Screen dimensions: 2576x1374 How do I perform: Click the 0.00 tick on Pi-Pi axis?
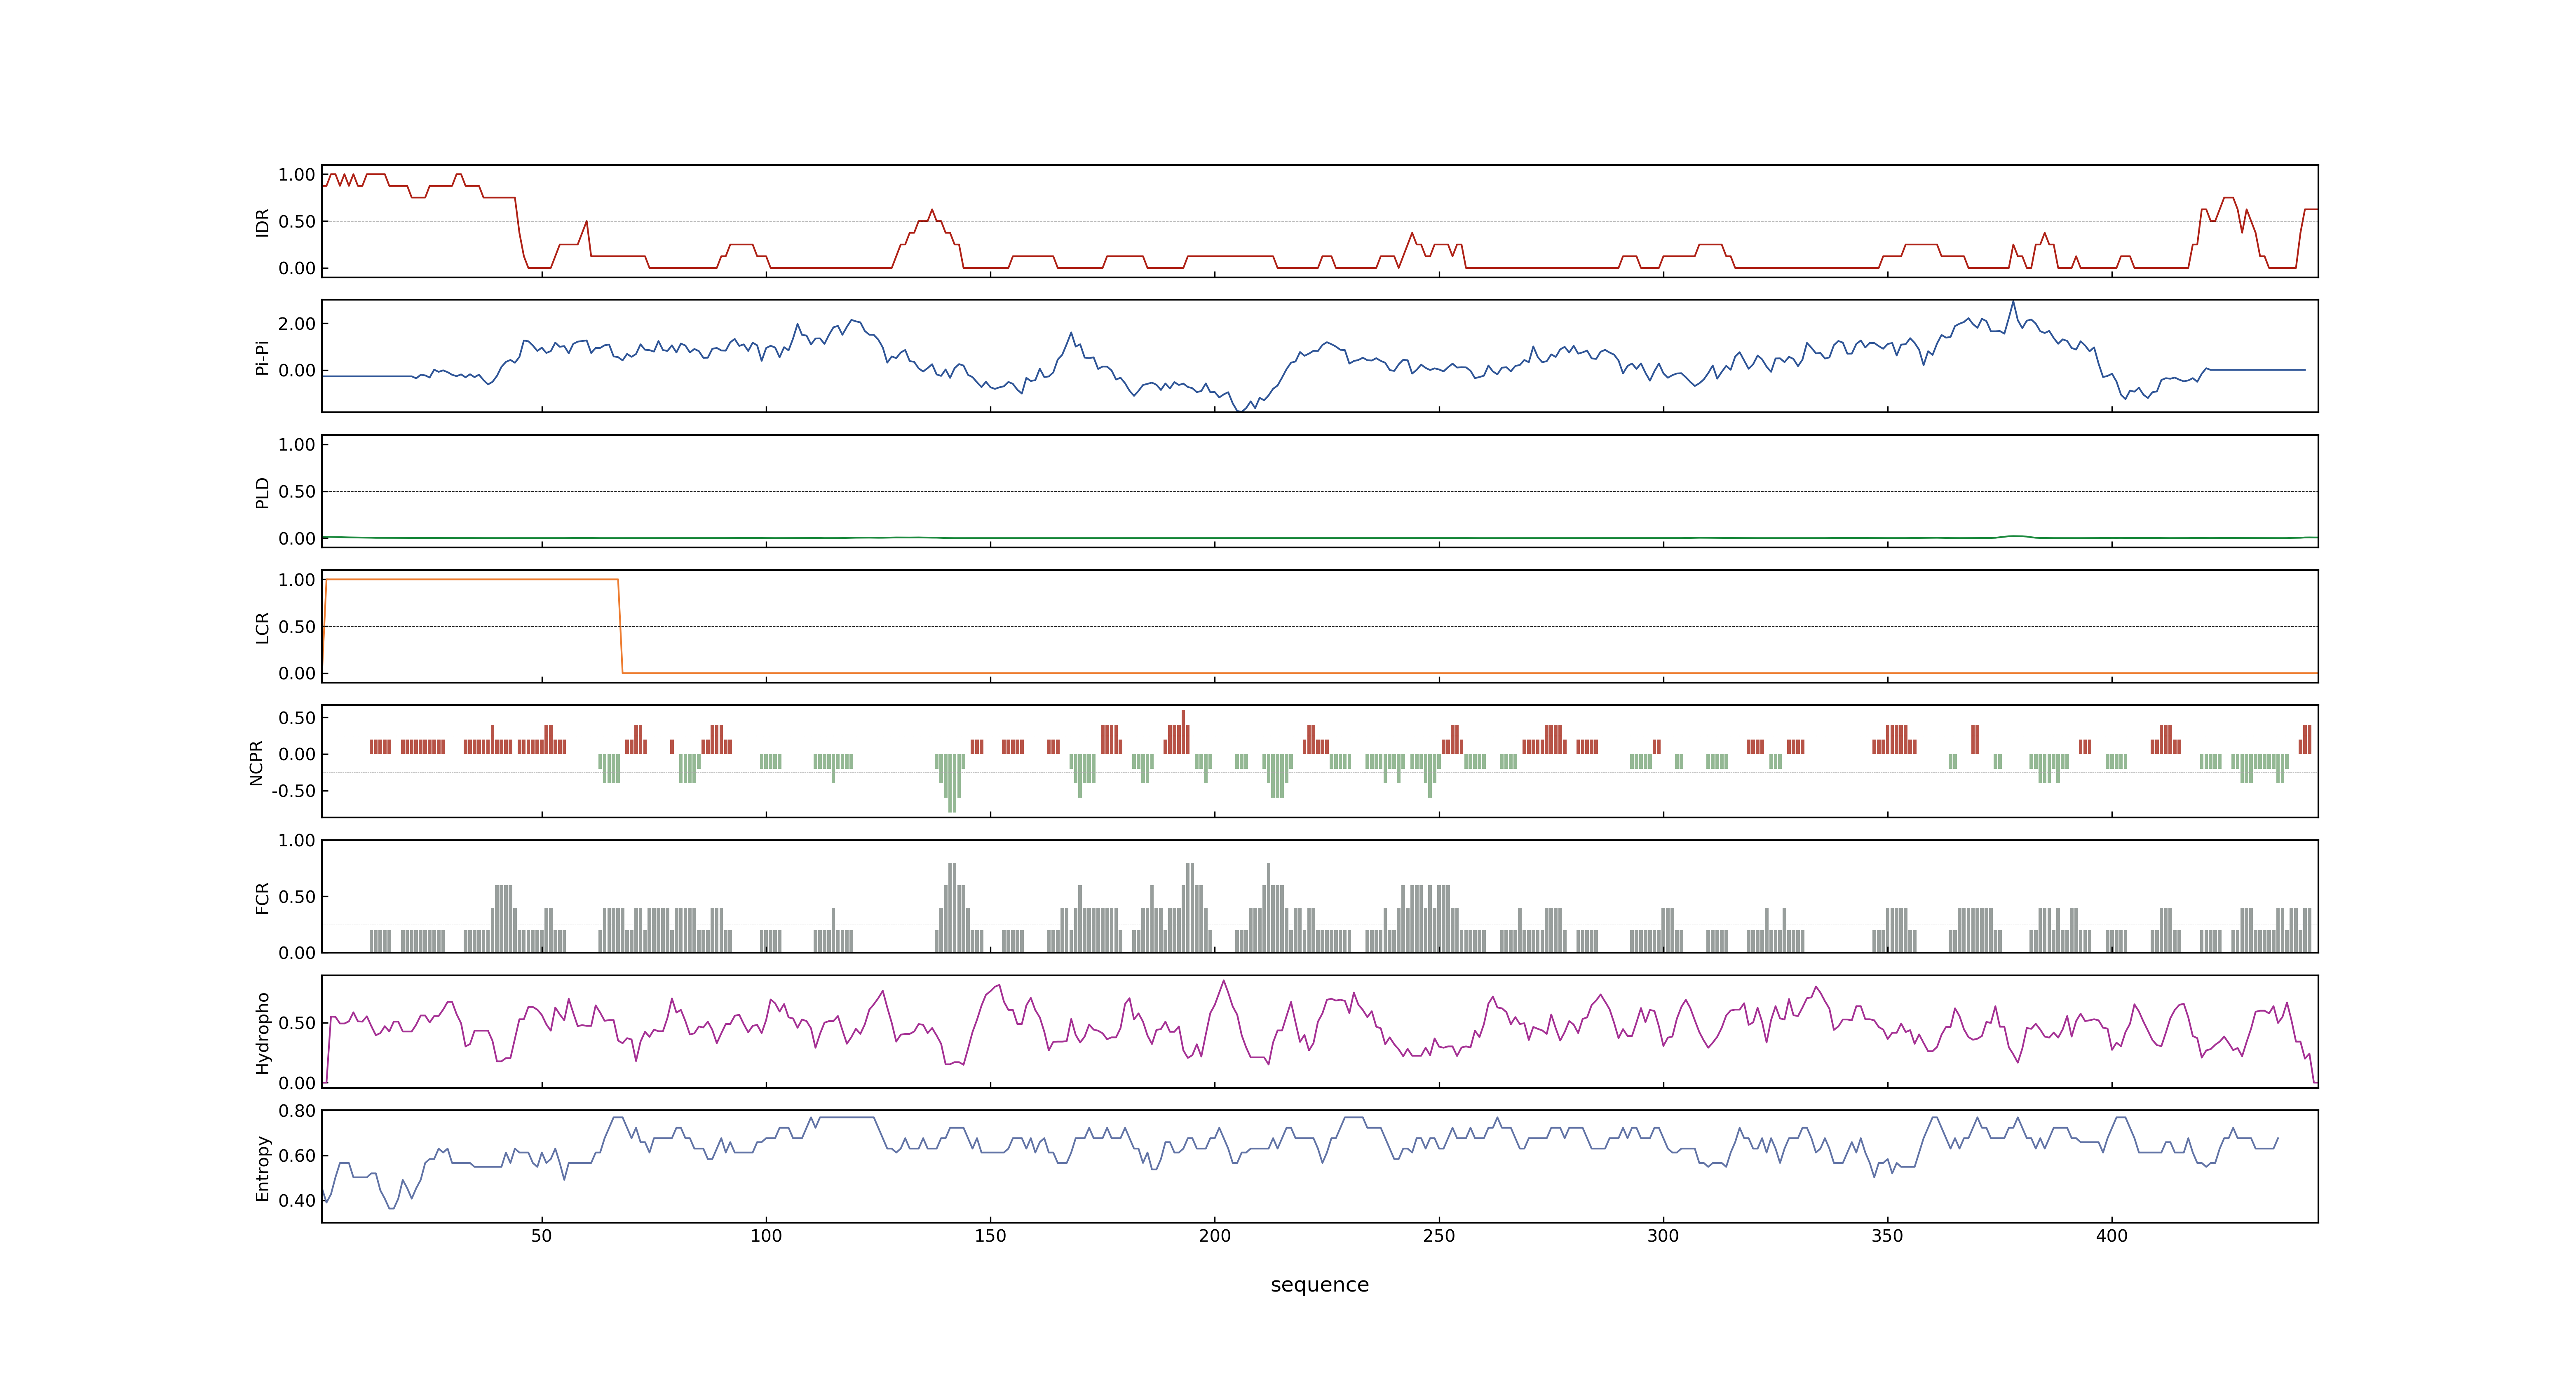click(297, 371)
